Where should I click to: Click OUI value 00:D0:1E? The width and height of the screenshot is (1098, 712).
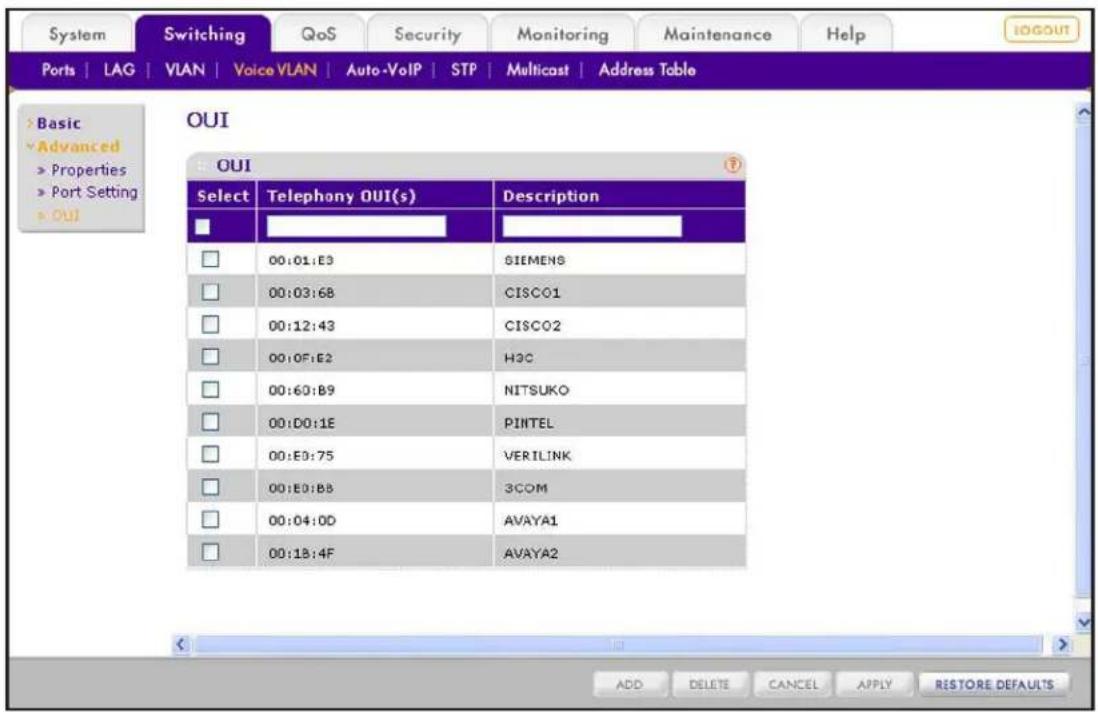301,423
